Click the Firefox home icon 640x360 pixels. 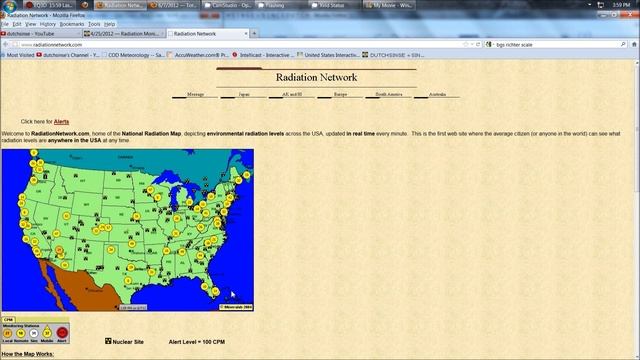(x=634, y=44)
